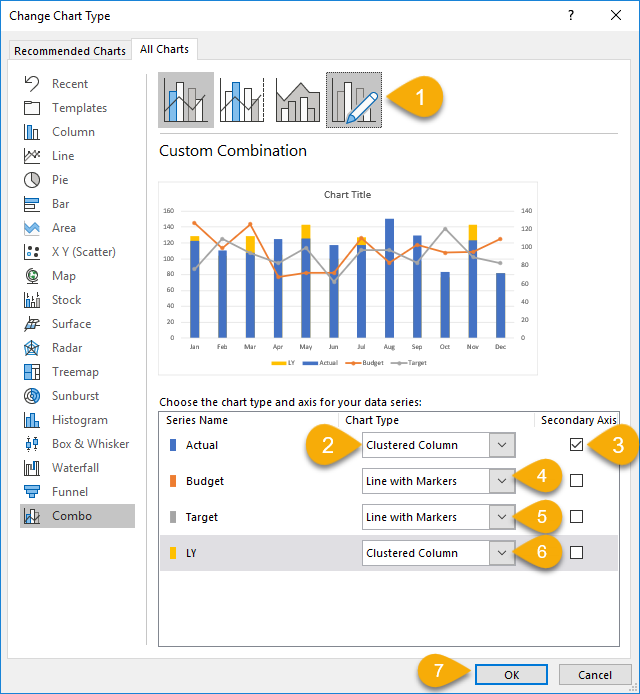The width and height of the screenshot is (640, 694).
Task: Select the Custom Combination chart icon
Action: point(354,100)
